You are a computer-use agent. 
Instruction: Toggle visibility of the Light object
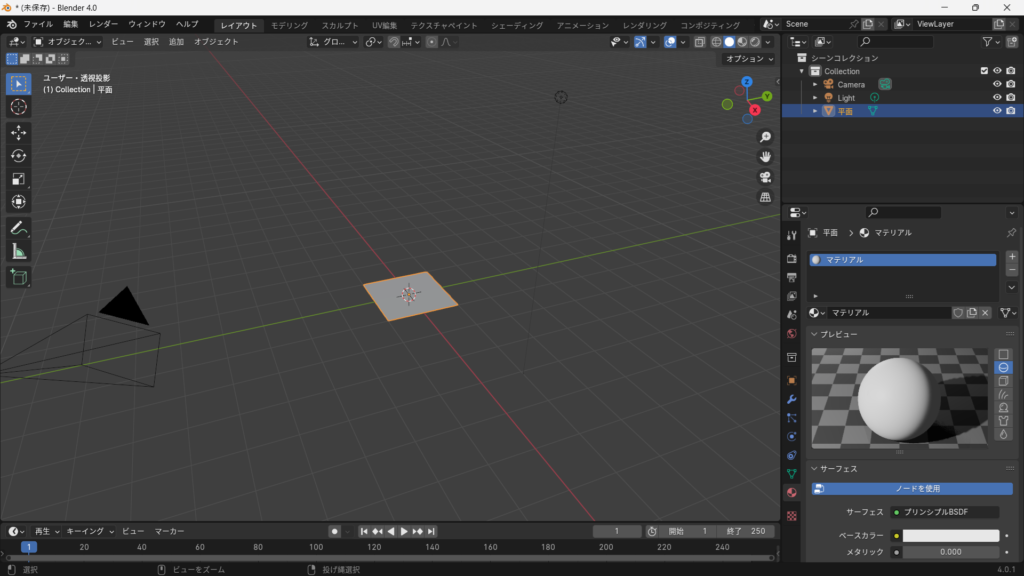pos(997,98)
